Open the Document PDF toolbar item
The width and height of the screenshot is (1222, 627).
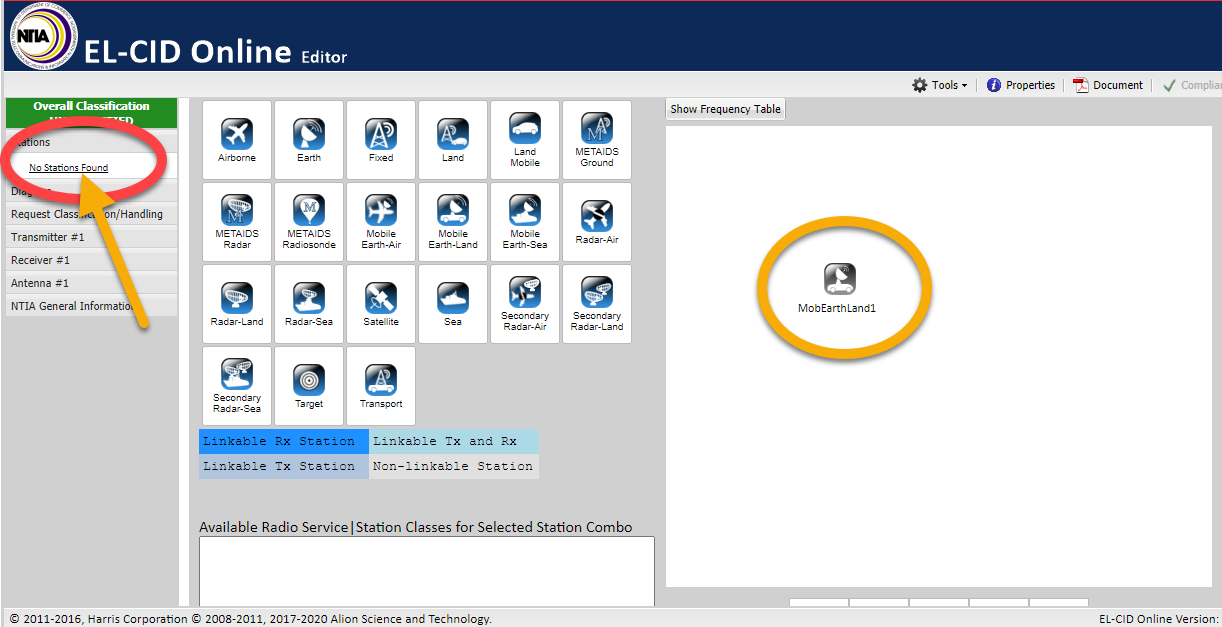pos(1108,85)
